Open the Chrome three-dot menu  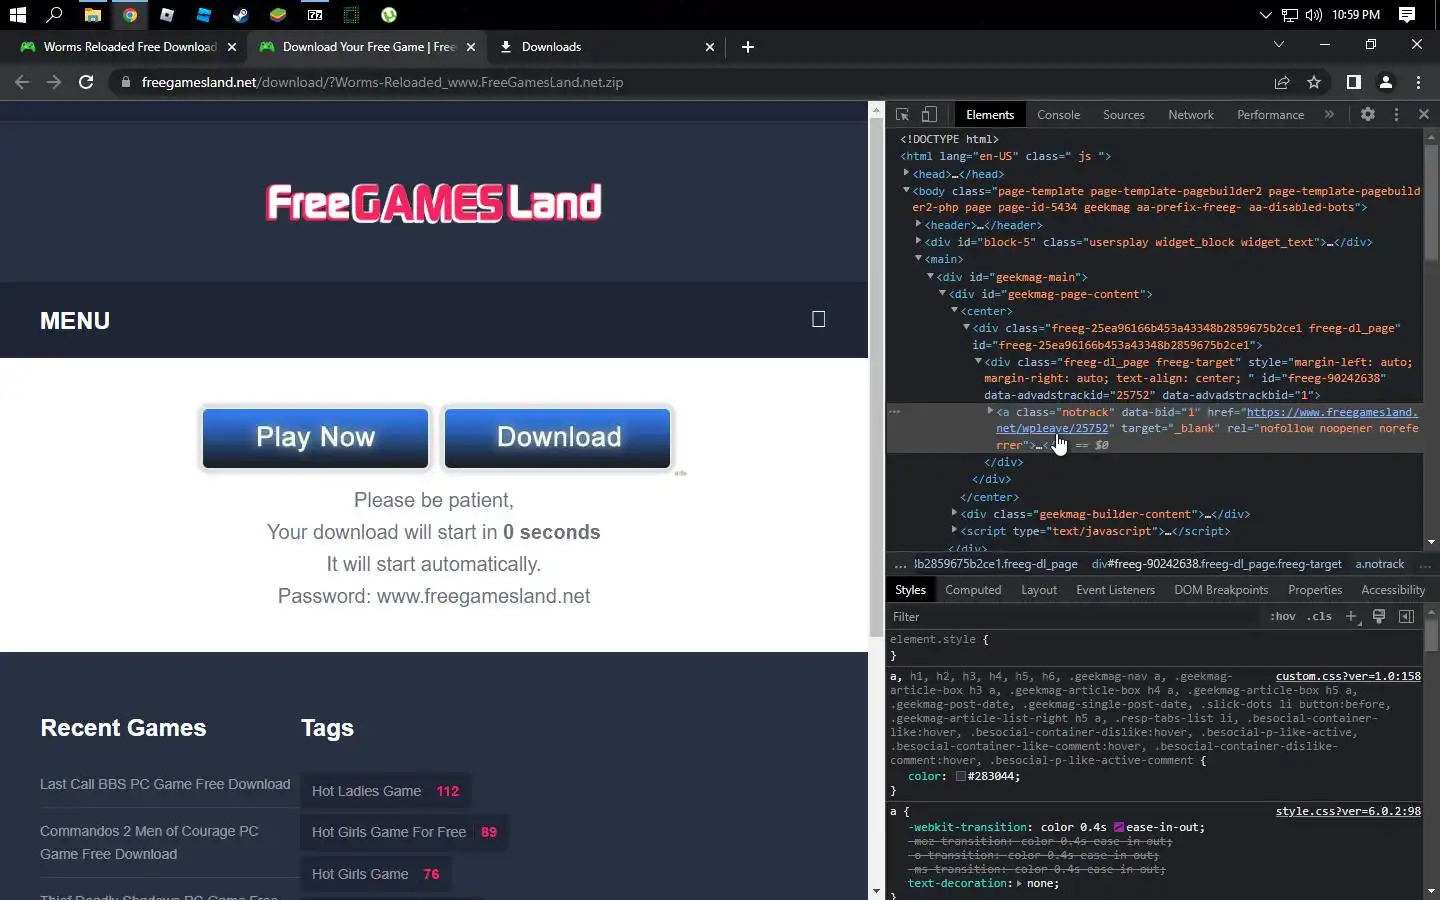click(1418, 82)
